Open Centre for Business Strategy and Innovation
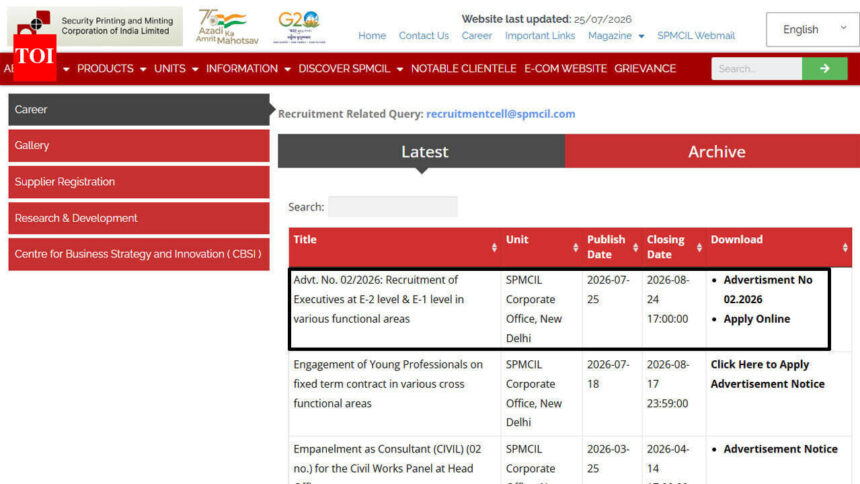860x484 pixels. 139,254
